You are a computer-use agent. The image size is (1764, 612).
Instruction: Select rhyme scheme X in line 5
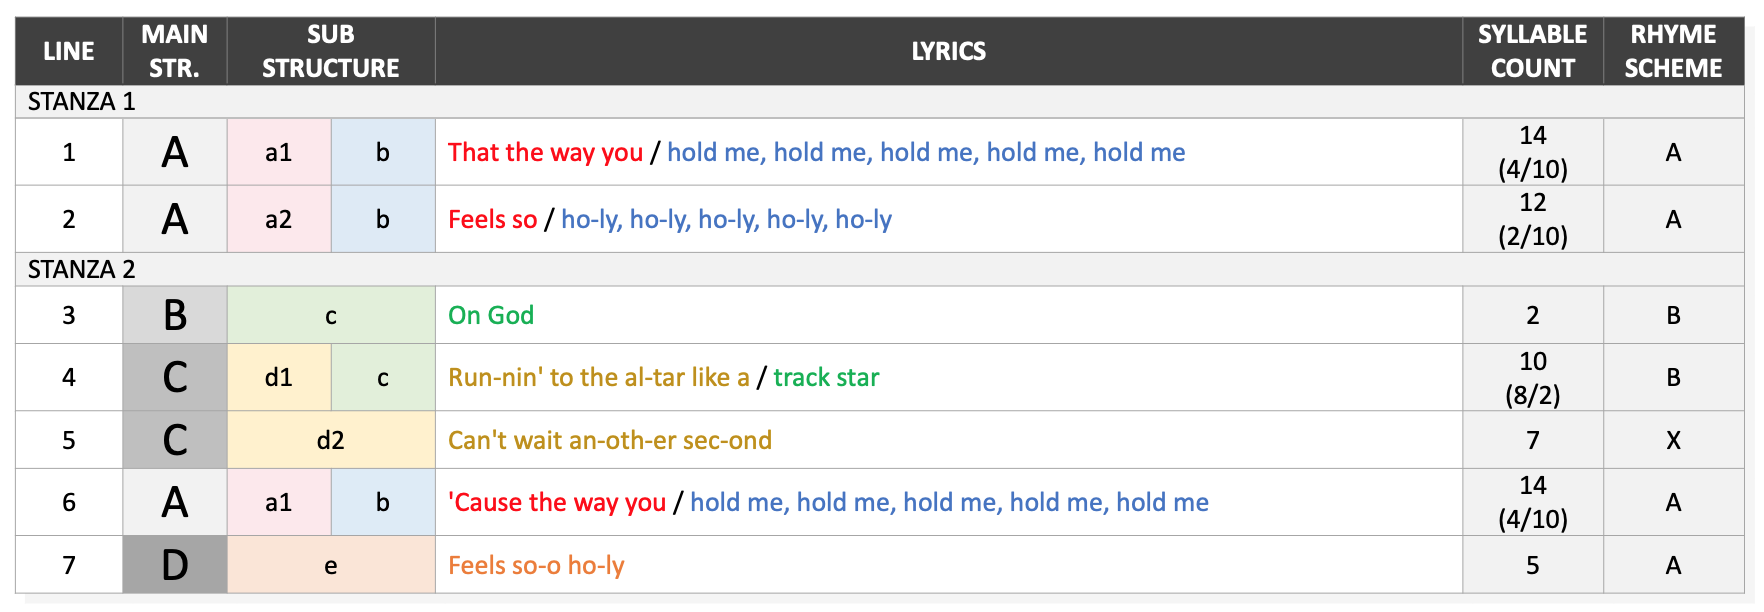point(1673,440)
